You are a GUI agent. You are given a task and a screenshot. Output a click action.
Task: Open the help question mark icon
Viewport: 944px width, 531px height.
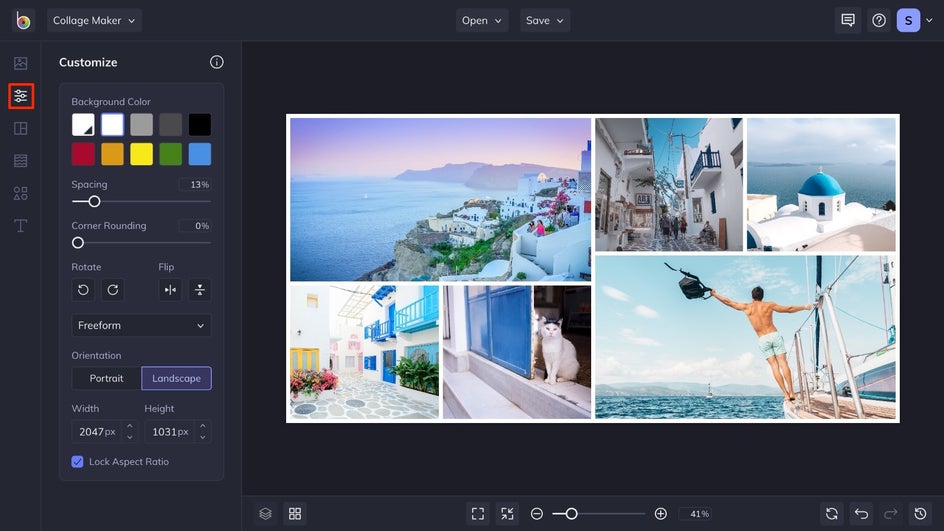pyautogui.click(x=879, y=20)
